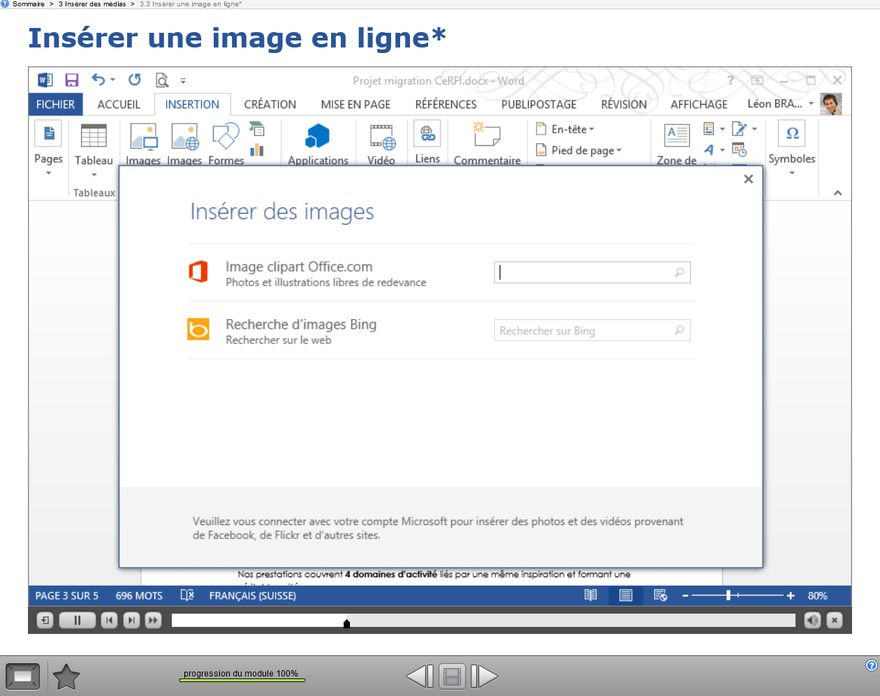Close the Insérer des images dialog

point(748,180)
